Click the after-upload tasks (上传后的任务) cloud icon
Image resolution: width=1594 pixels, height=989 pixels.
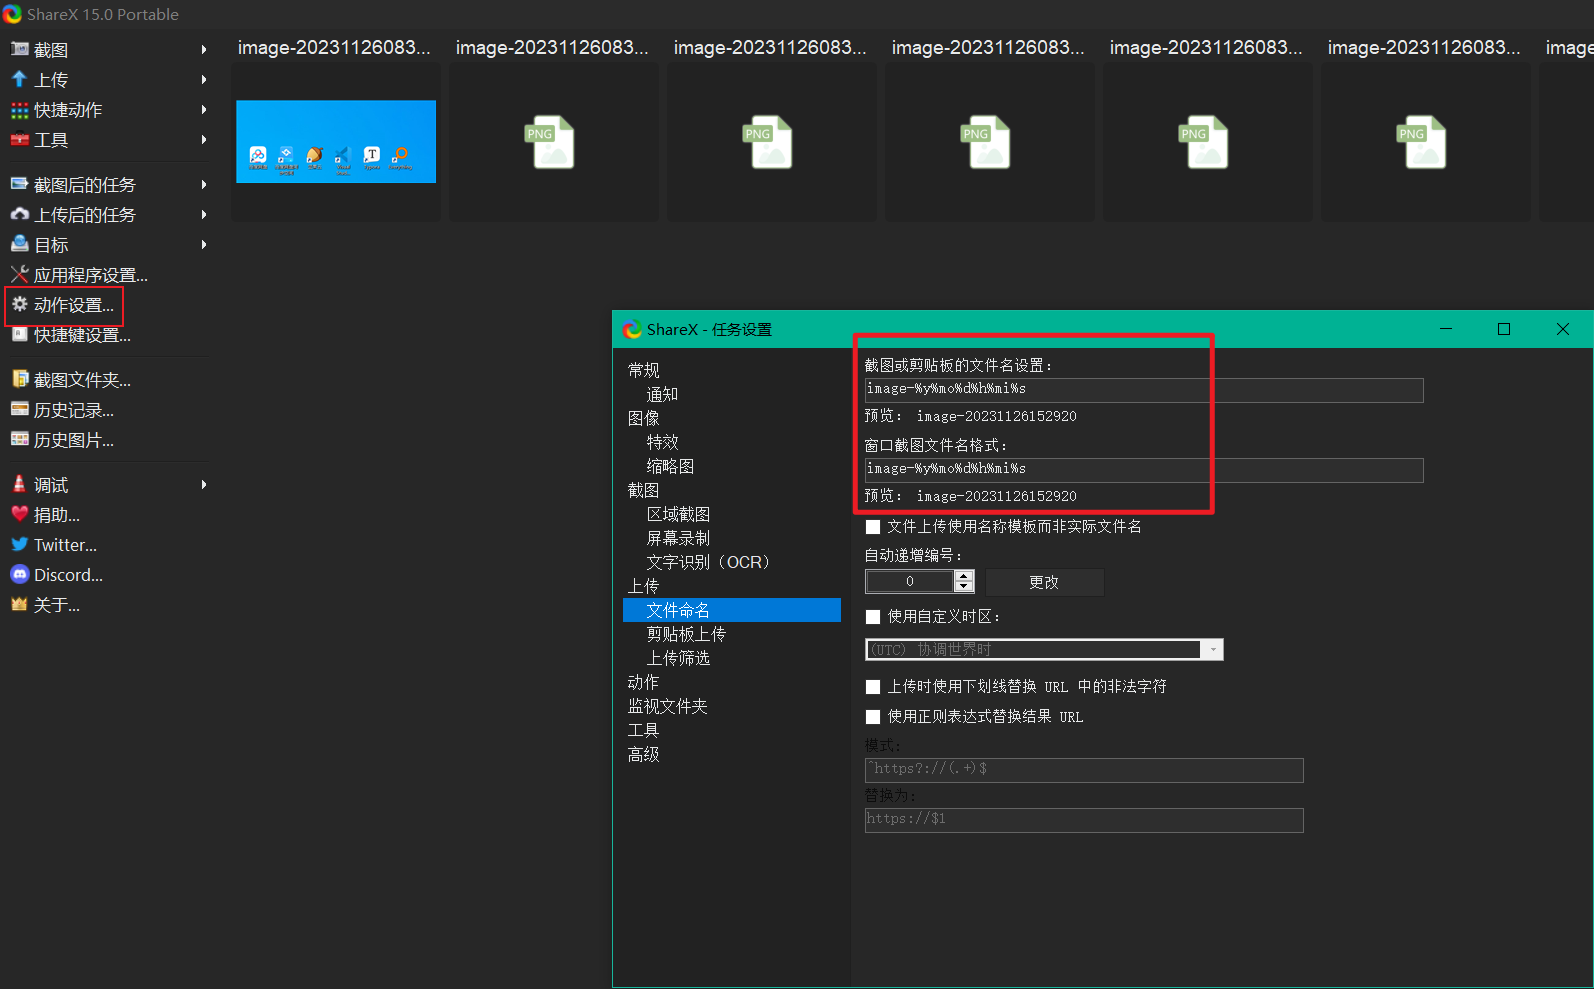(19, 214)
